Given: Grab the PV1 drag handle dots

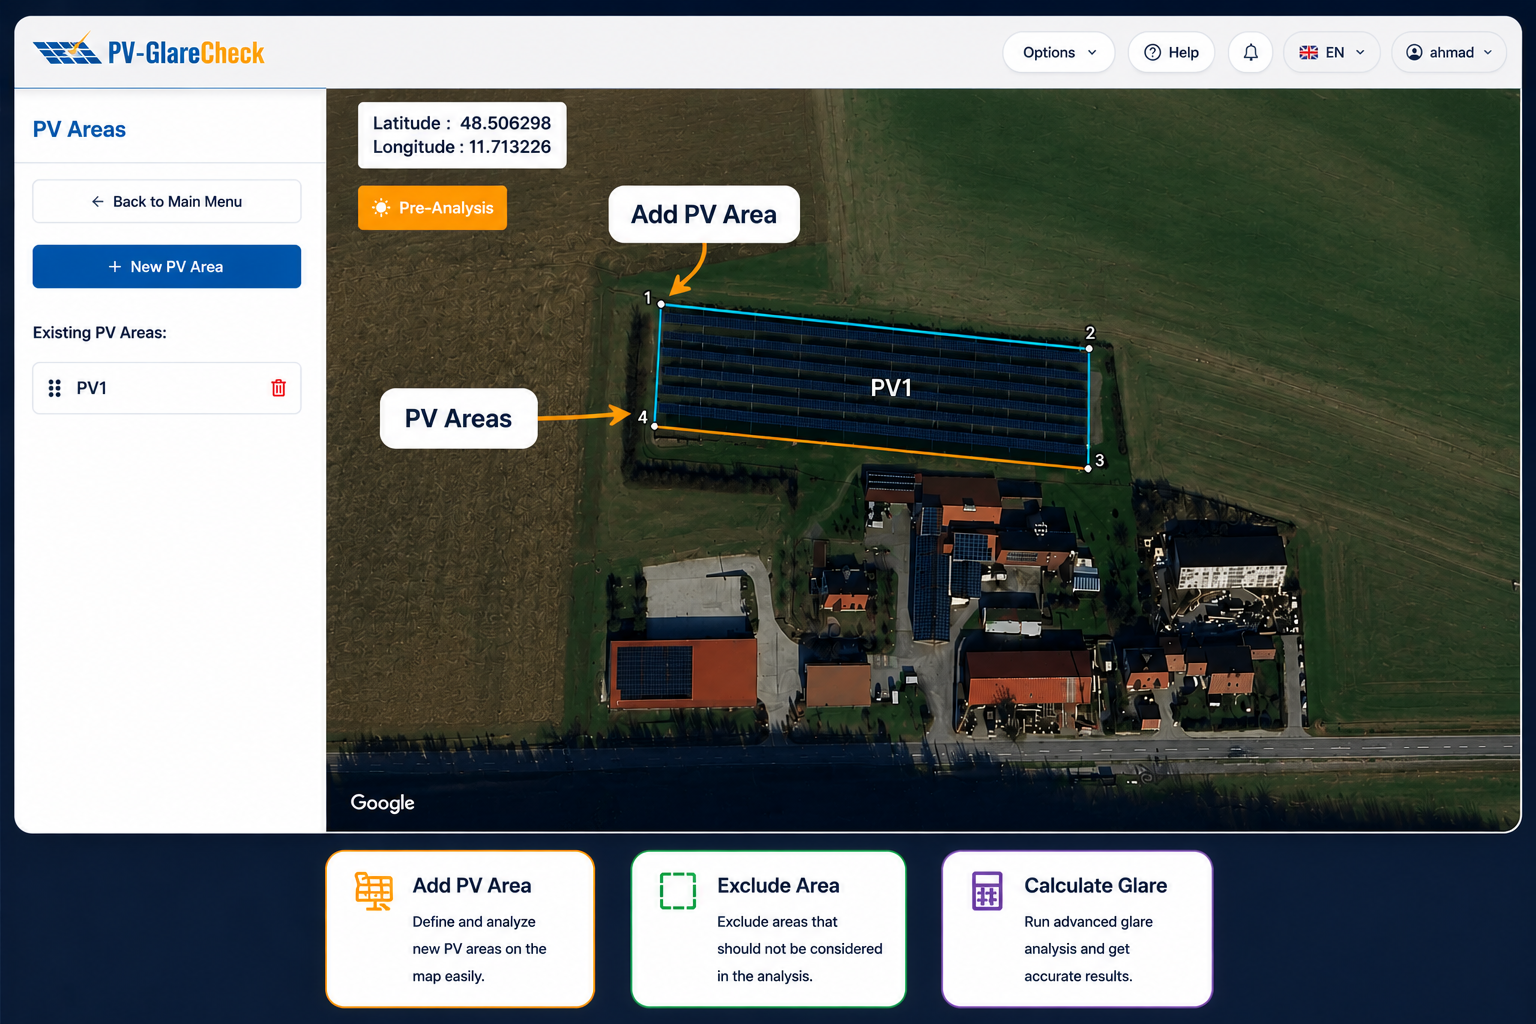Looking at the screenshot, I should point(55,388).
